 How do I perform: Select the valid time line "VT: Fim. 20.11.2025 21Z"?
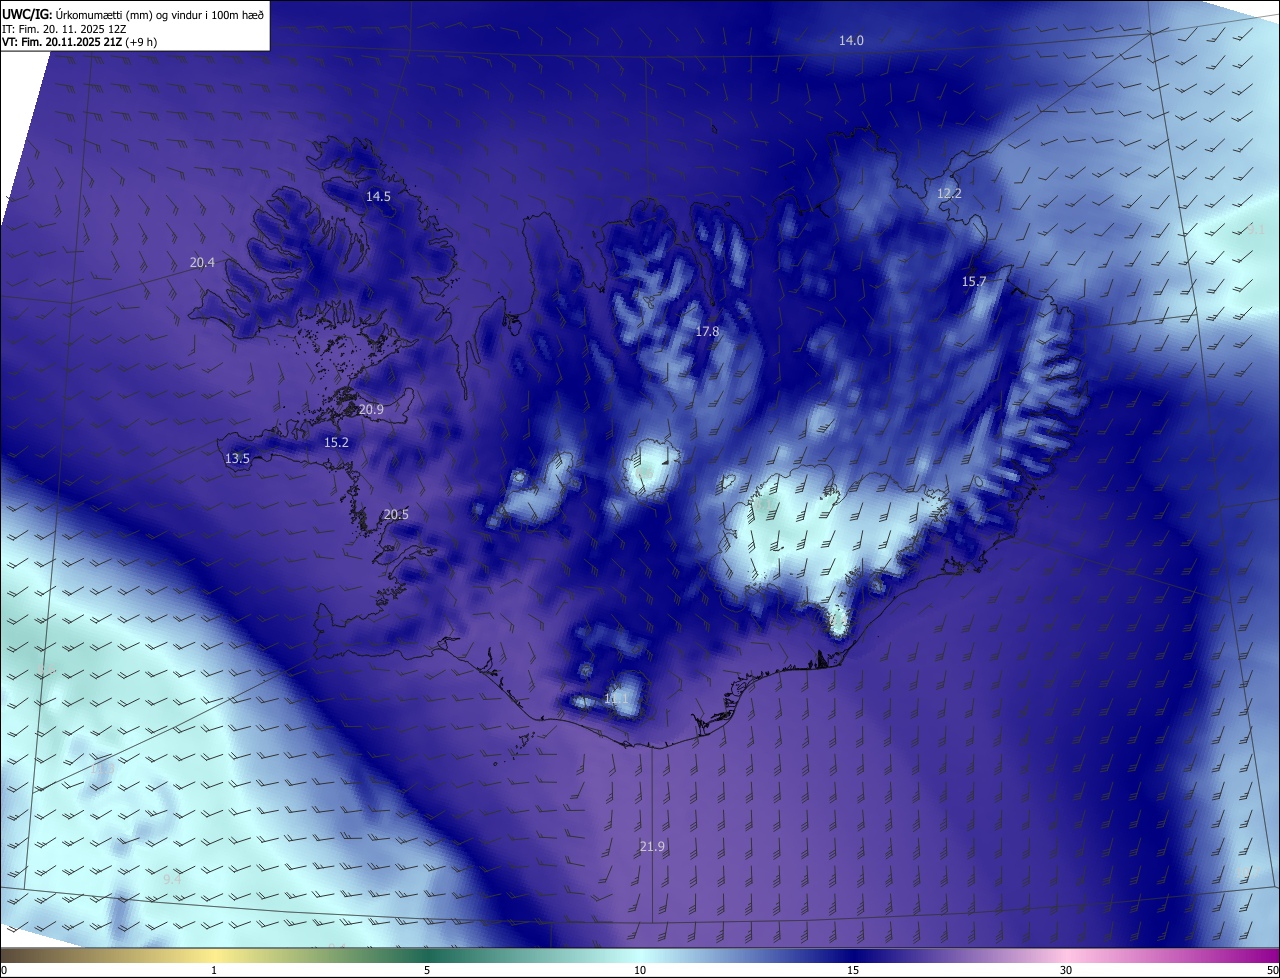(x=64, y=42)
